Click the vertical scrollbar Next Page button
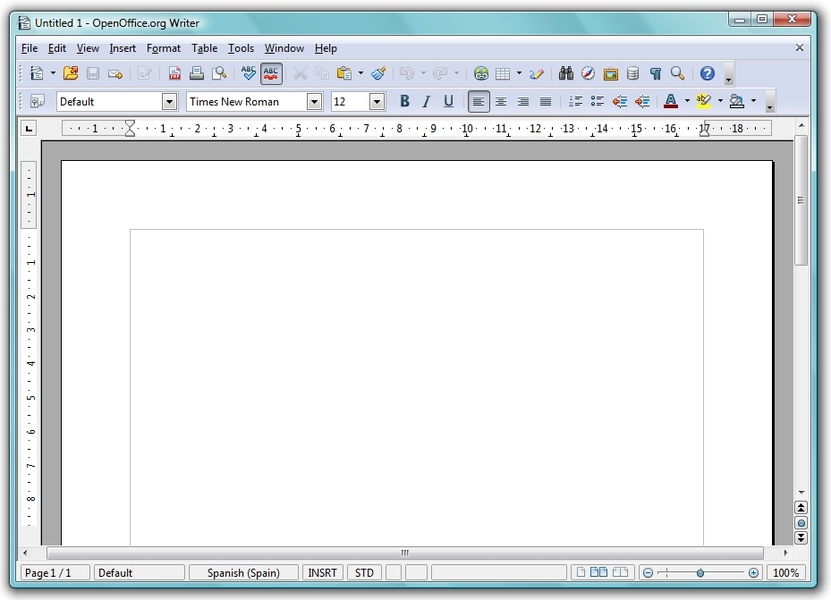This screenshot has height=600, width=831. pyautogui.click(x=801, y=538)
